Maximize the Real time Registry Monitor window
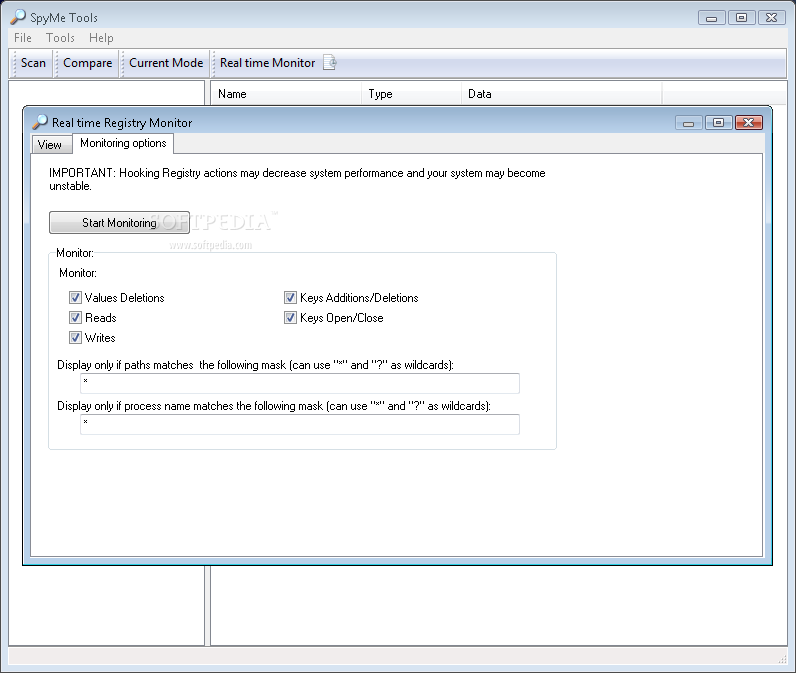This screenshot has height=673, width=796. point(718,122)
